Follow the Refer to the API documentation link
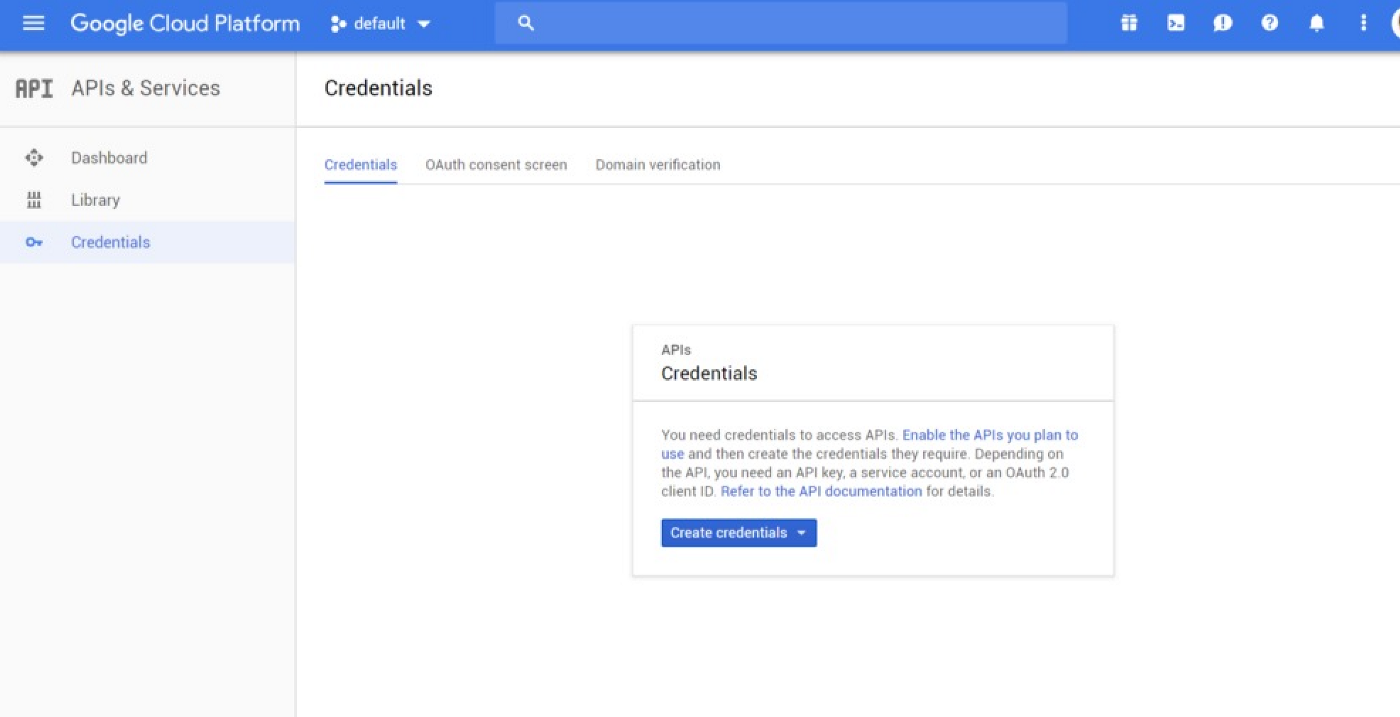 click(821, 491)
